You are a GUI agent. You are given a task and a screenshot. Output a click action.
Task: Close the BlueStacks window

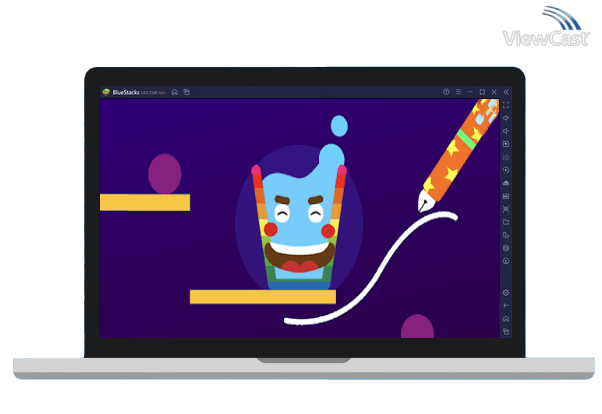click(494, 92)
